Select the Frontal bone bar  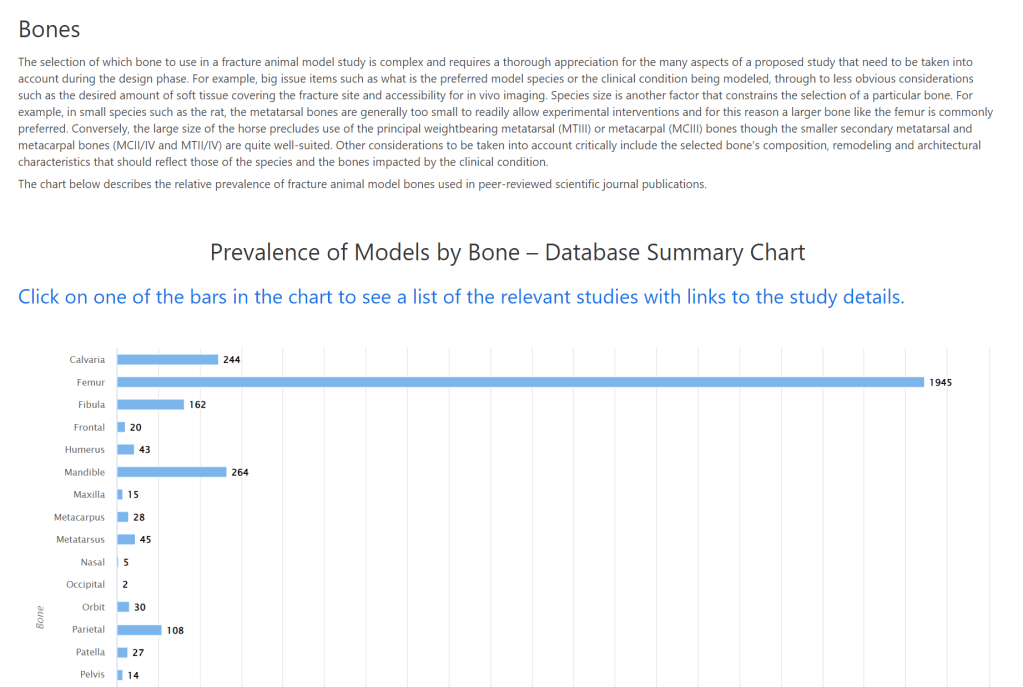(x=121, y=427)
